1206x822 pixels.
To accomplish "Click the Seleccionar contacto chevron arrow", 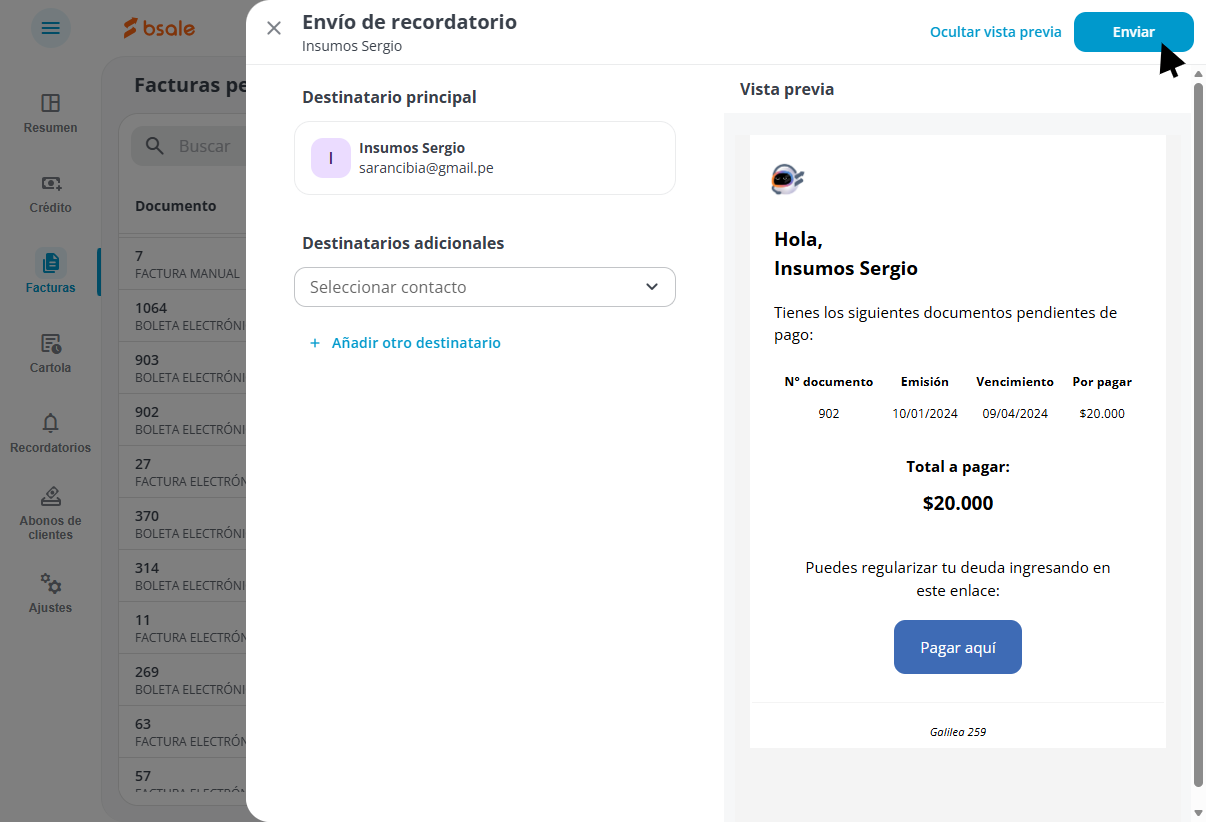I will click(652, 287).
